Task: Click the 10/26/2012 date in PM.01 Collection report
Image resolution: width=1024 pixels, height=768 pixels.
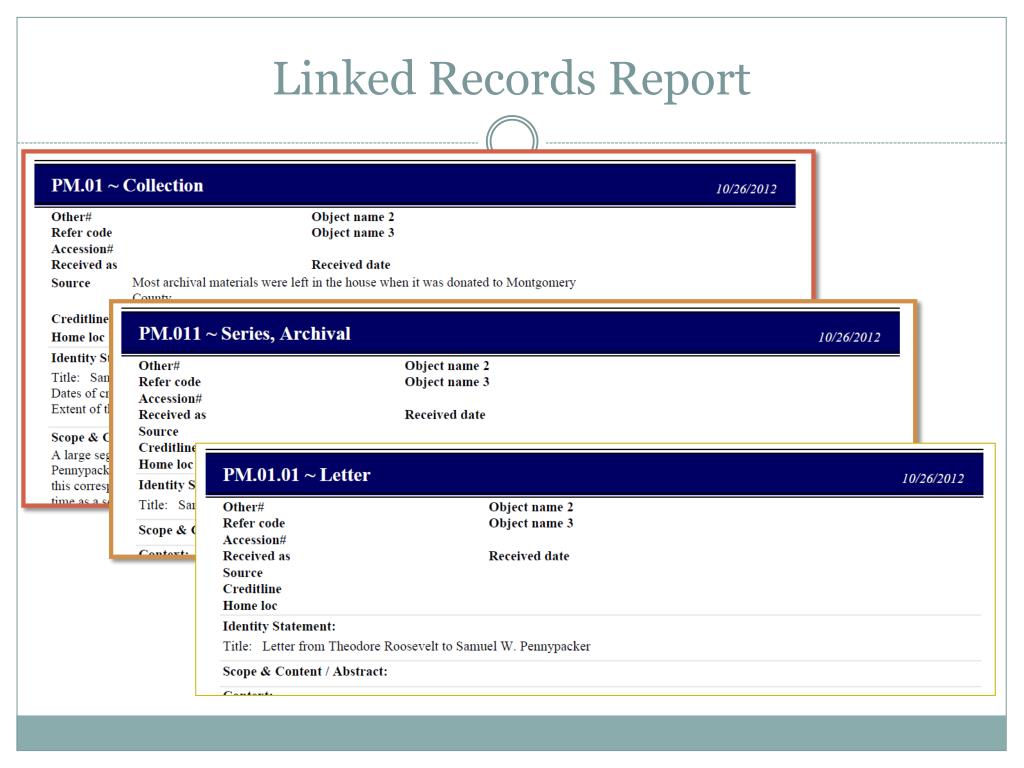Action: 746,189
